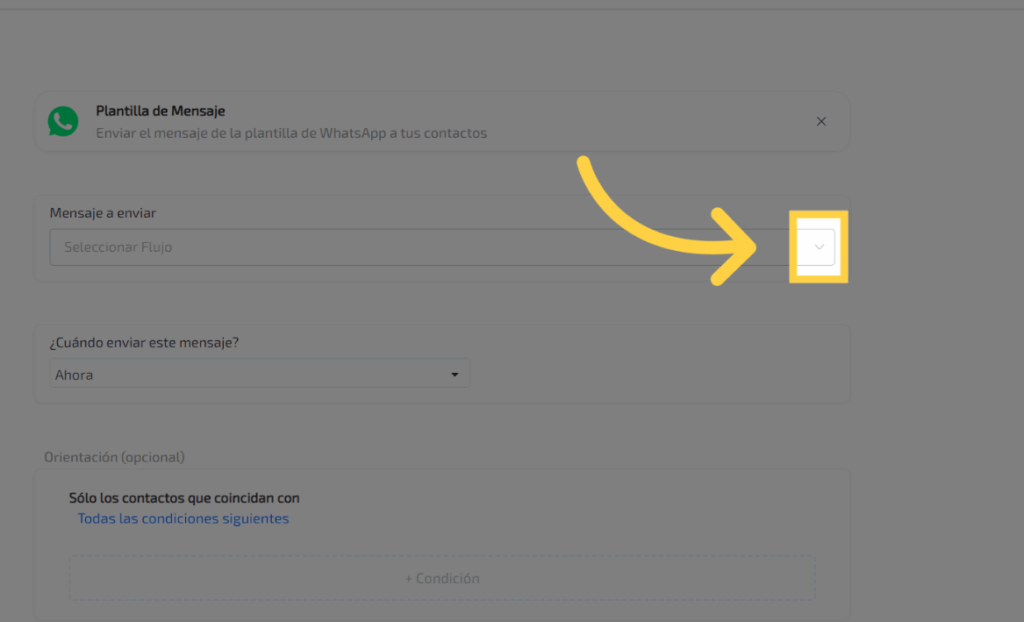The image size is (1024, 622).
Task: Click empty space right of description text
Action: (650, 133)
